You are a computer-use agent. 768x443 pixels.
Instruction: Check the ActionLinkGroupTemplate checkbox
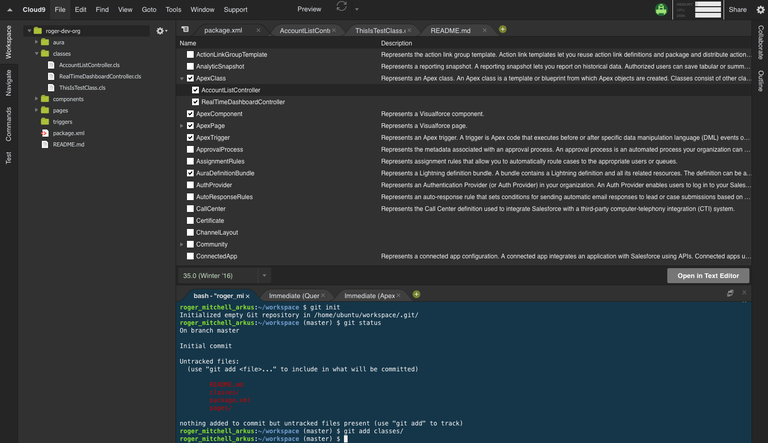click(190, 54)
